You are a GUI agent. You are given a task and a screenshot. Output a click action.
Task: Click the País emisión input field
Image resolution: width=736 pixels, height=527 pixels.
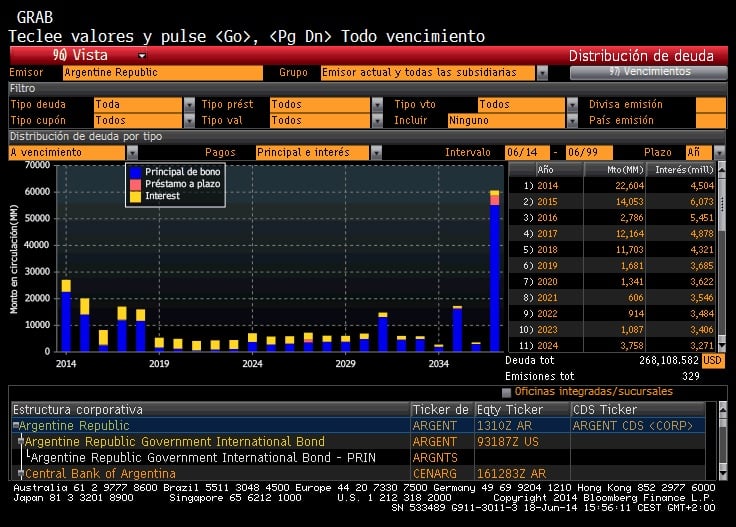[711, 121]
